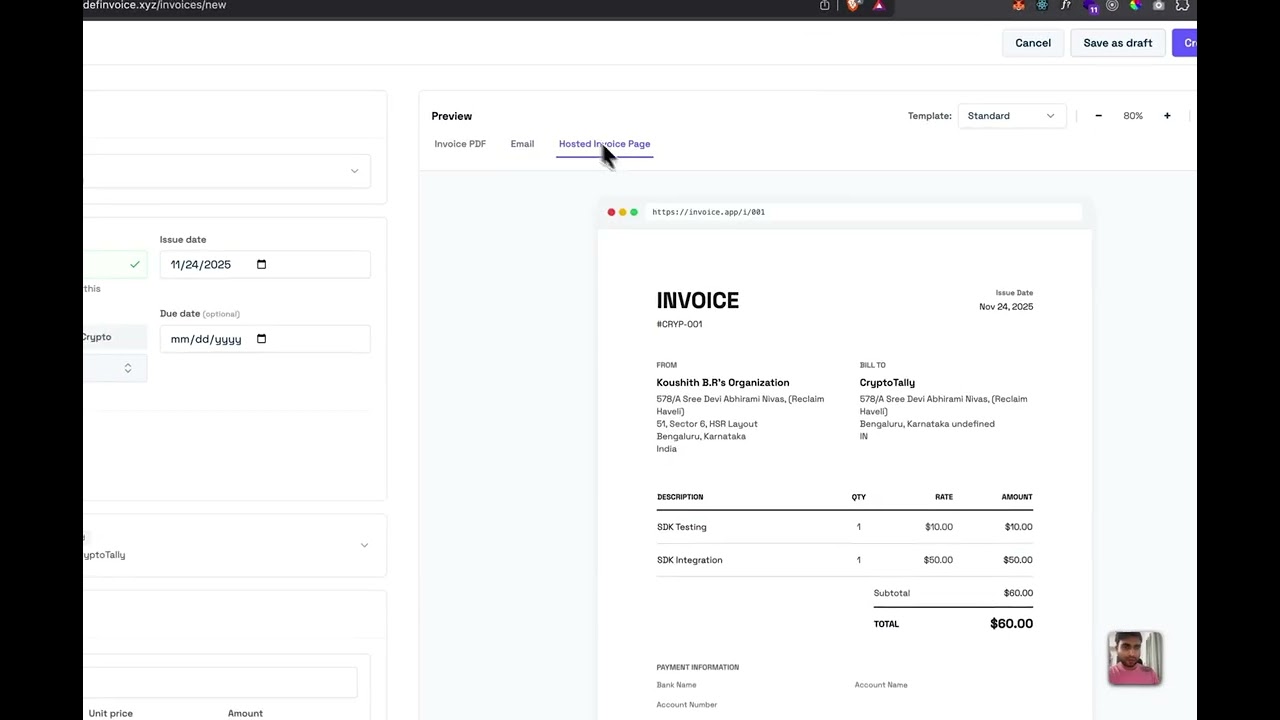The image size is (1280, 720).
Task: Click Koushith B.R's Organization sender name
Action: click(723, 383)
